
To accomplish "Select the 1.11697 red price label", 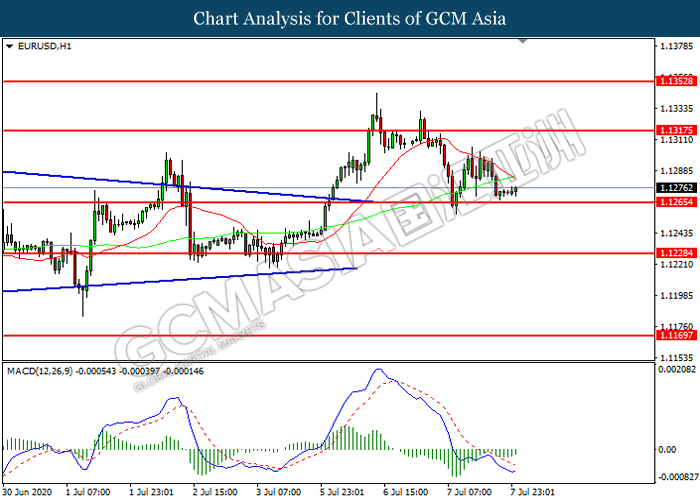I will click(x=677, y=335).
